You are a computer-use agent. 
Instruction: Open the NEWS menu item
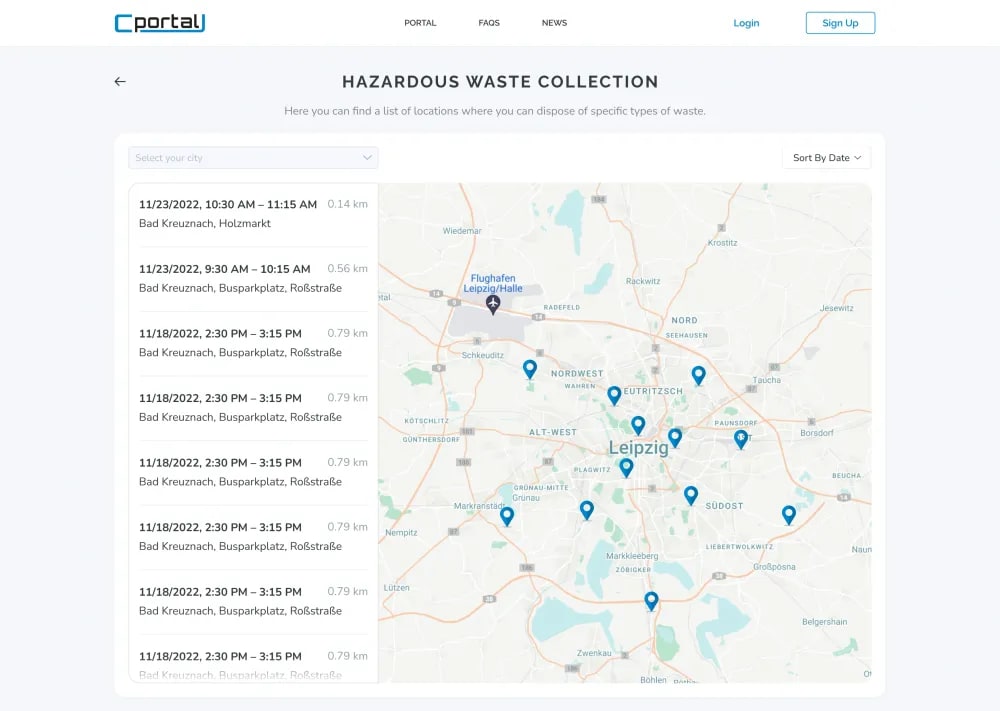tap(554, 23)
